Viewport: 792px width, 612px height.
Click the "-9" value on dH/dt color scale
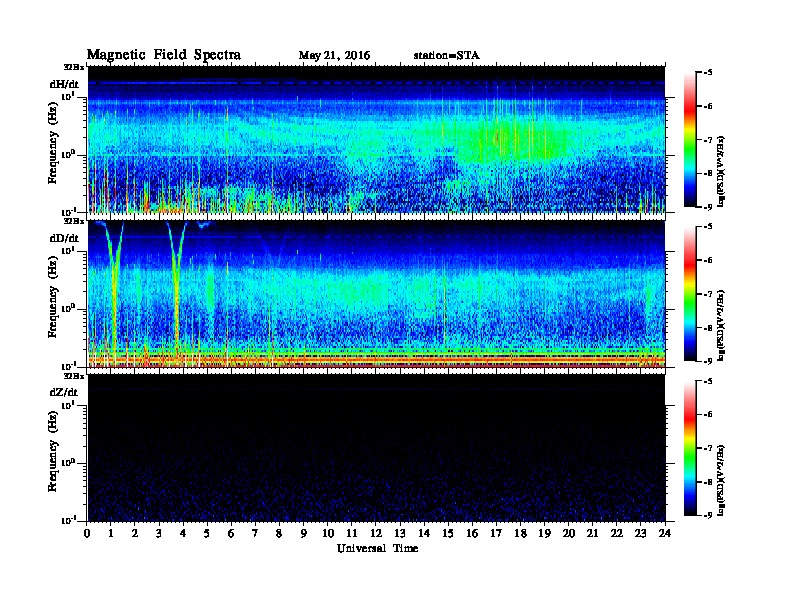click(x=708, y=207)
